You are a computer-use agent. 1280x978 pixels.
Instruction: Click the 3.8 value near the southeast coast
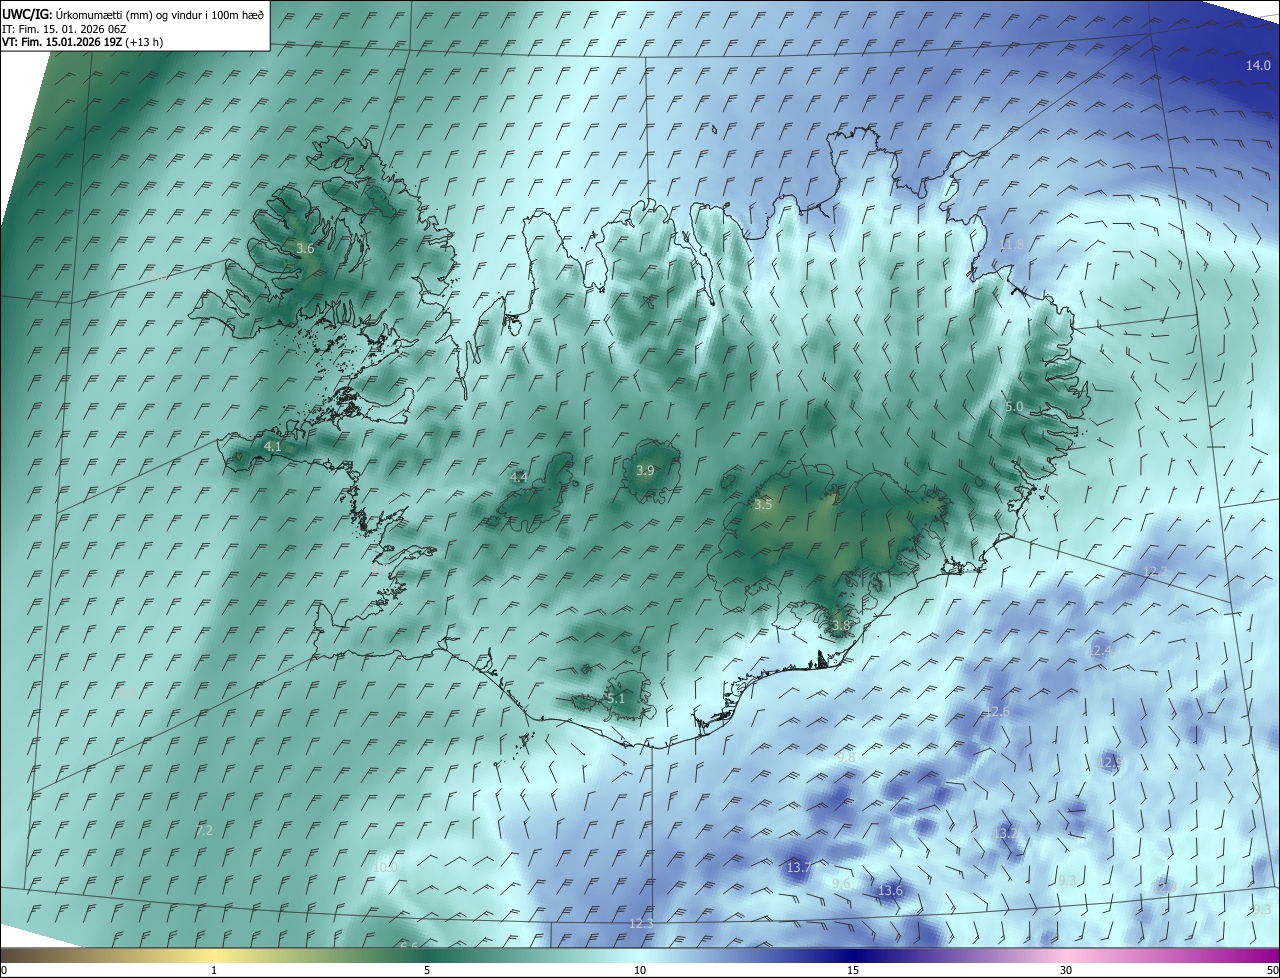click(840, 625)
